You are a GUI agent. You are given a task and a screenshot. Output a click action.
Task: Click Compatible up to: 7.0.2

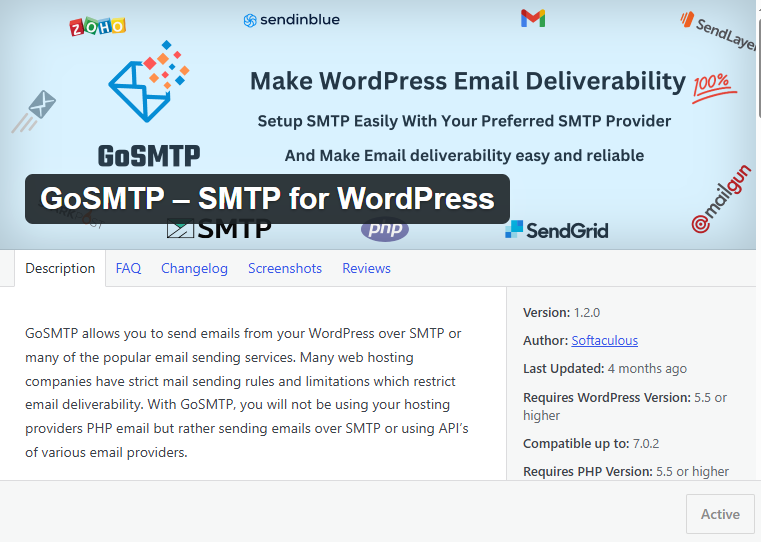click(591, 443)
